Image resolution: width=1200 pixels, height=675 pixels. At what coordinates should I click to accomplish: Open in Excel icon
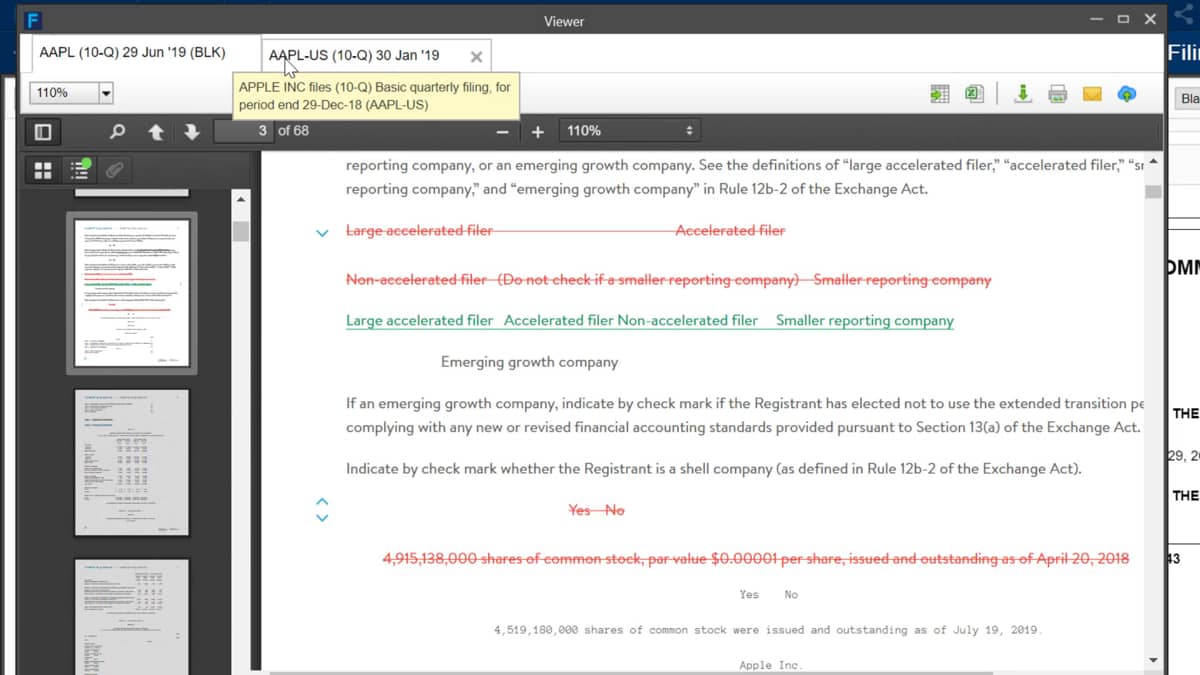(974, 93)
